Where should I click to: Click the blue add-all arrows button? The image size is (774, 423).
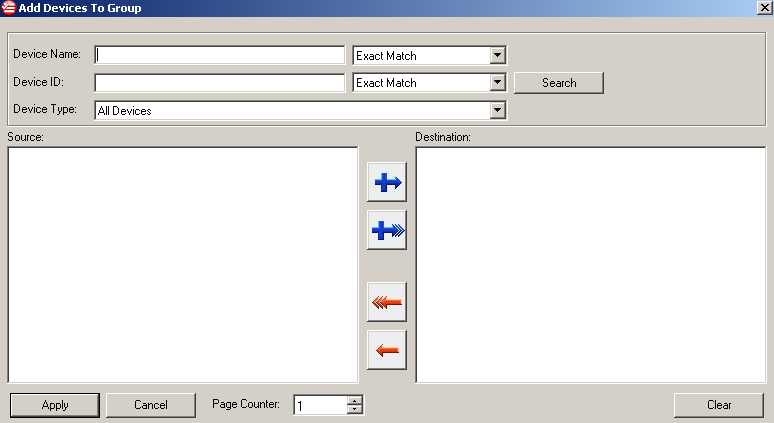[386, 230]
